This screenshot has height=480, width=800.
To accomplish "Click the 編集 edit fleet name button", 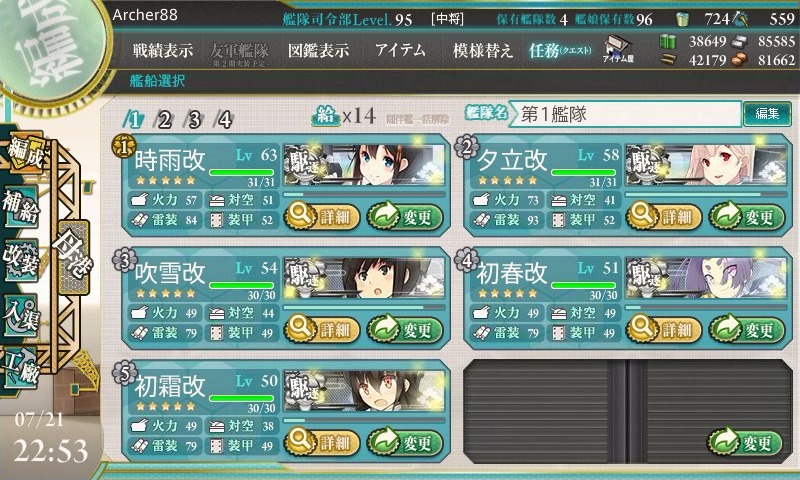I will click(x=767, y=113).
